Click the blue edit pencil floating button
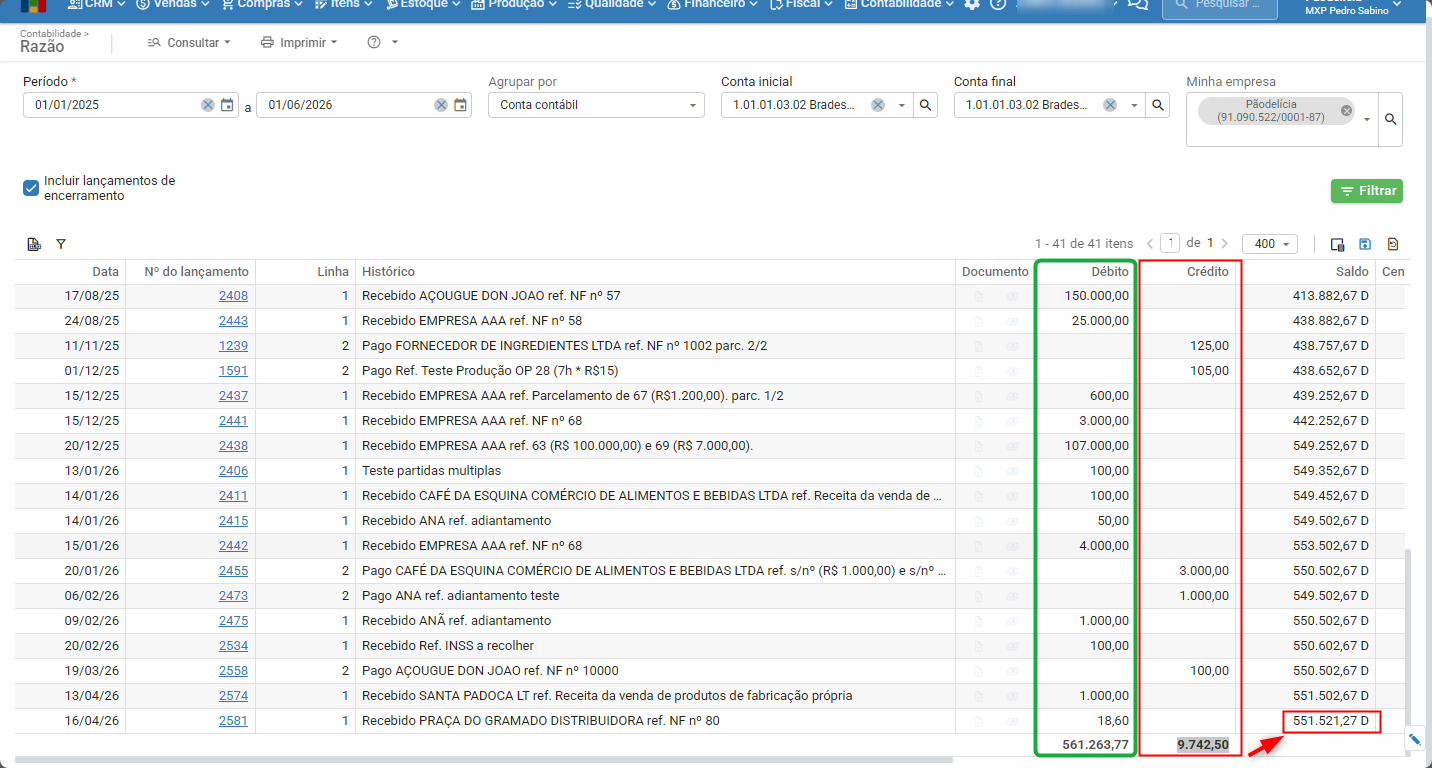Image resolution: width=1432 pixels, height=768 pixels. (1415, 740)
